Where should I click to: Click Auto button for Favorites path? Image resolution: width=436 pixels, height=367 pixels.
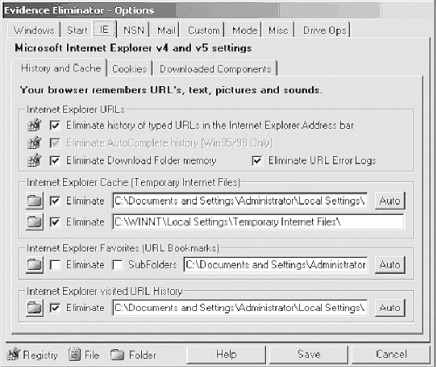click(390, 265)
